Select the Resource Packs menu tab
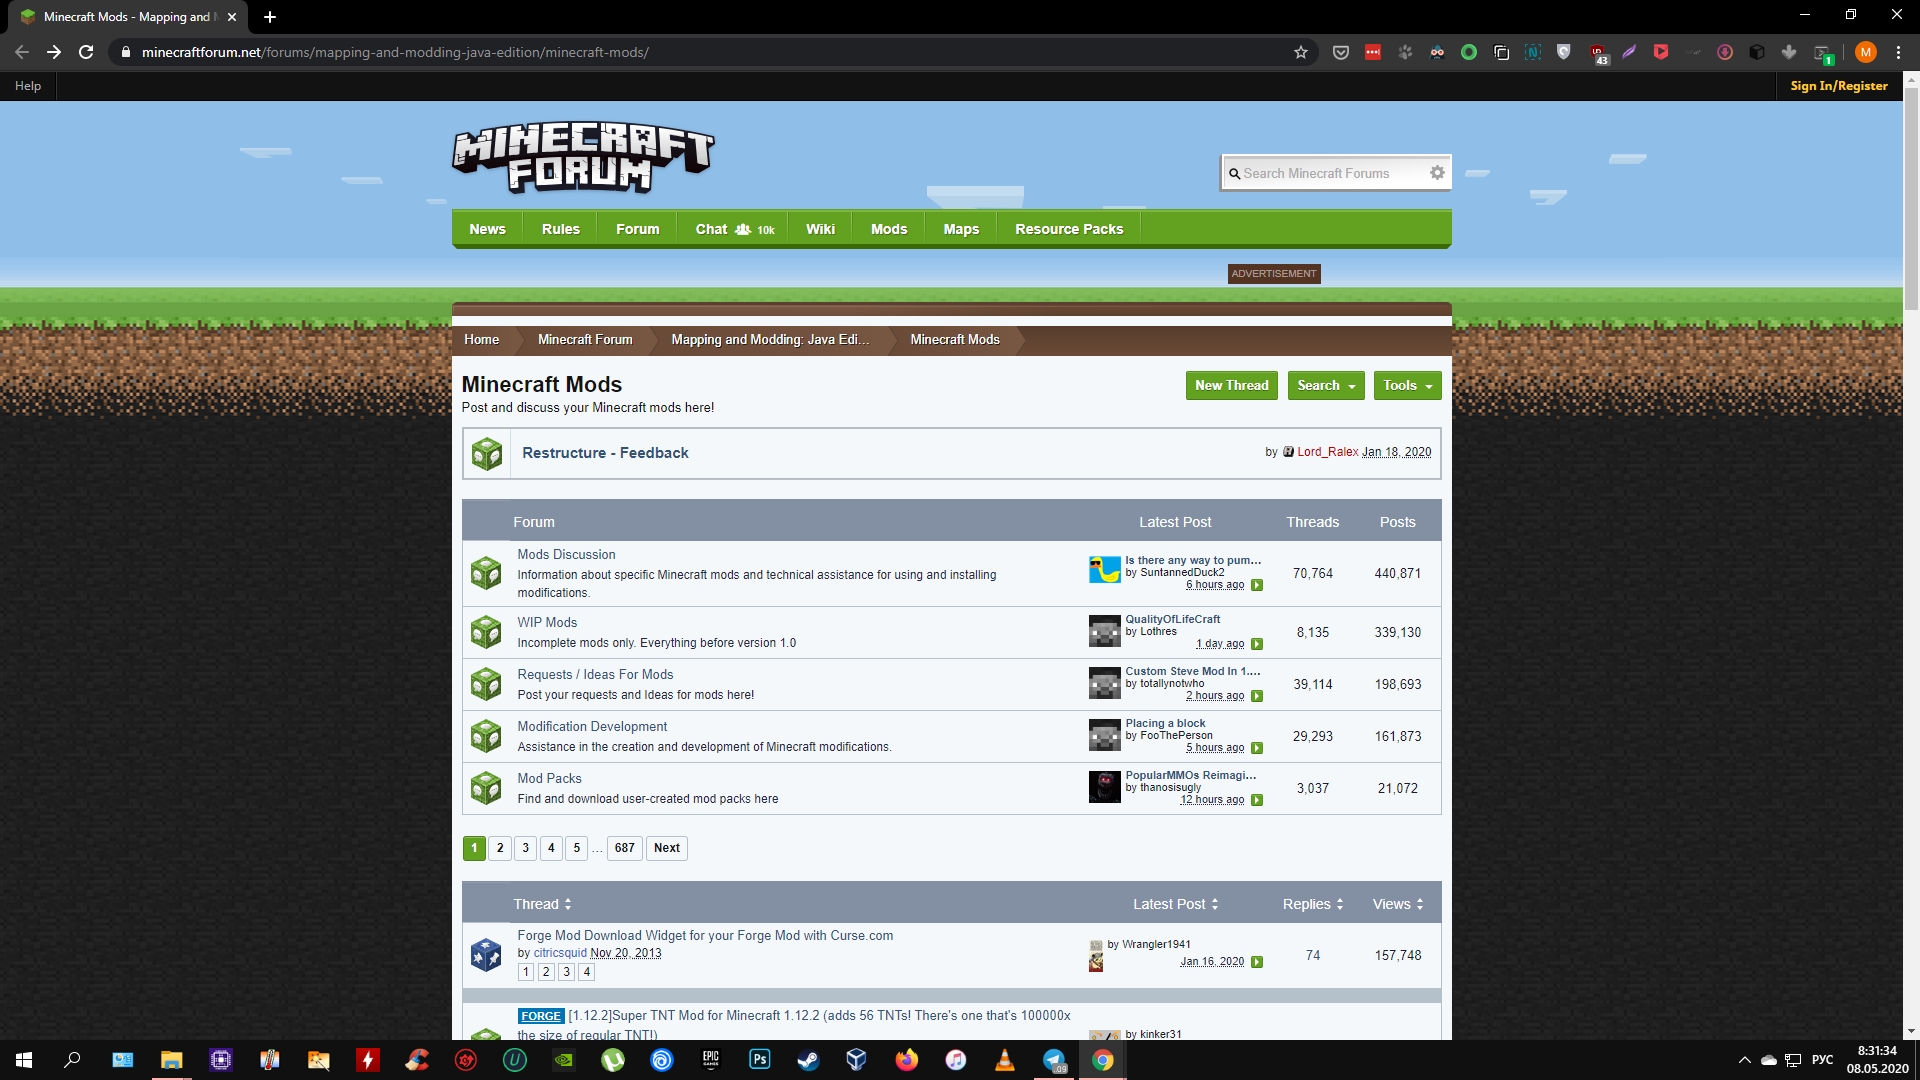 [x=1068, y=228]
